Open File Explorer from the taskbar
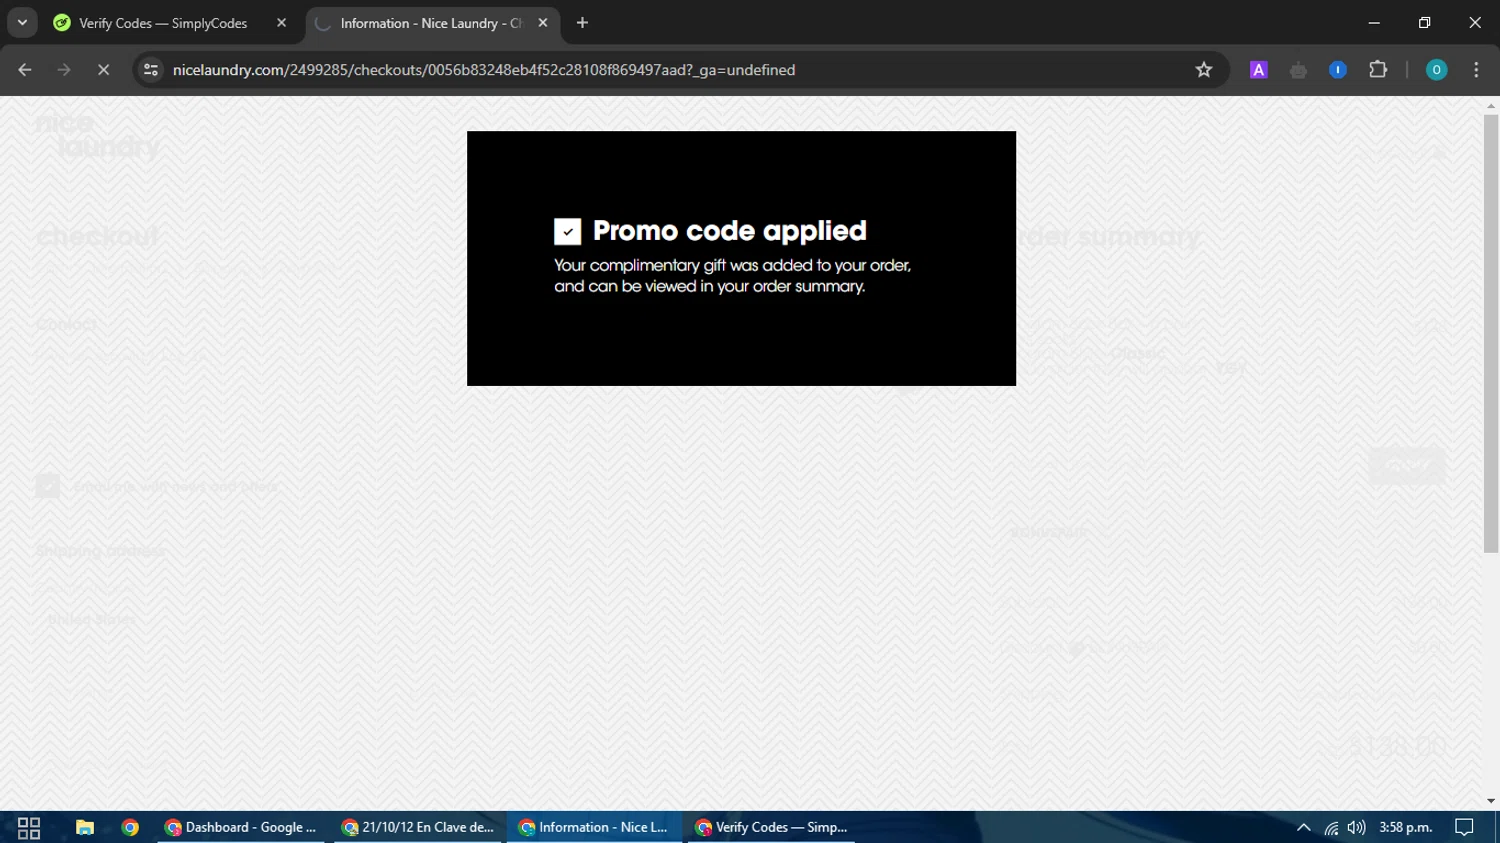Image resolution: width=1500 pixels, height=843 pixels. pos(85,827)
